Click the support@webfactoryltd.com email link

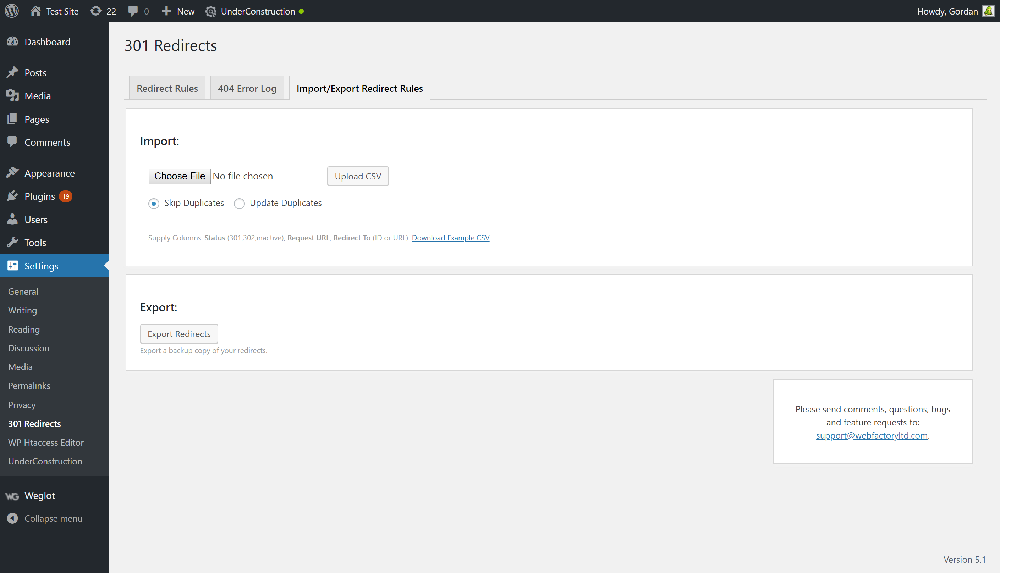[x=872, y=435]
